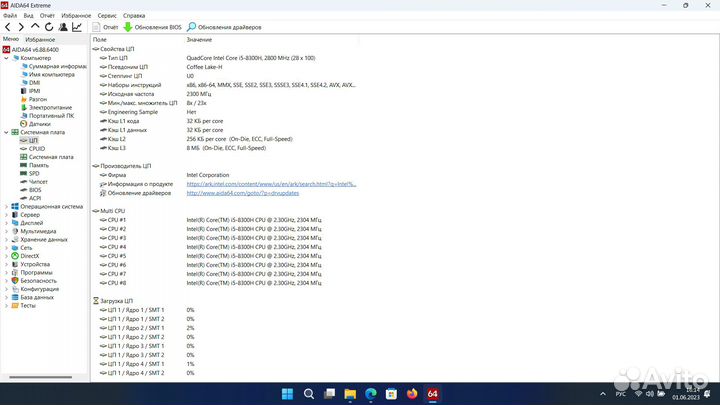This screenshot has width=720, height=405.
Task: Open the Файл menu
Action: (x=10, y=16)
